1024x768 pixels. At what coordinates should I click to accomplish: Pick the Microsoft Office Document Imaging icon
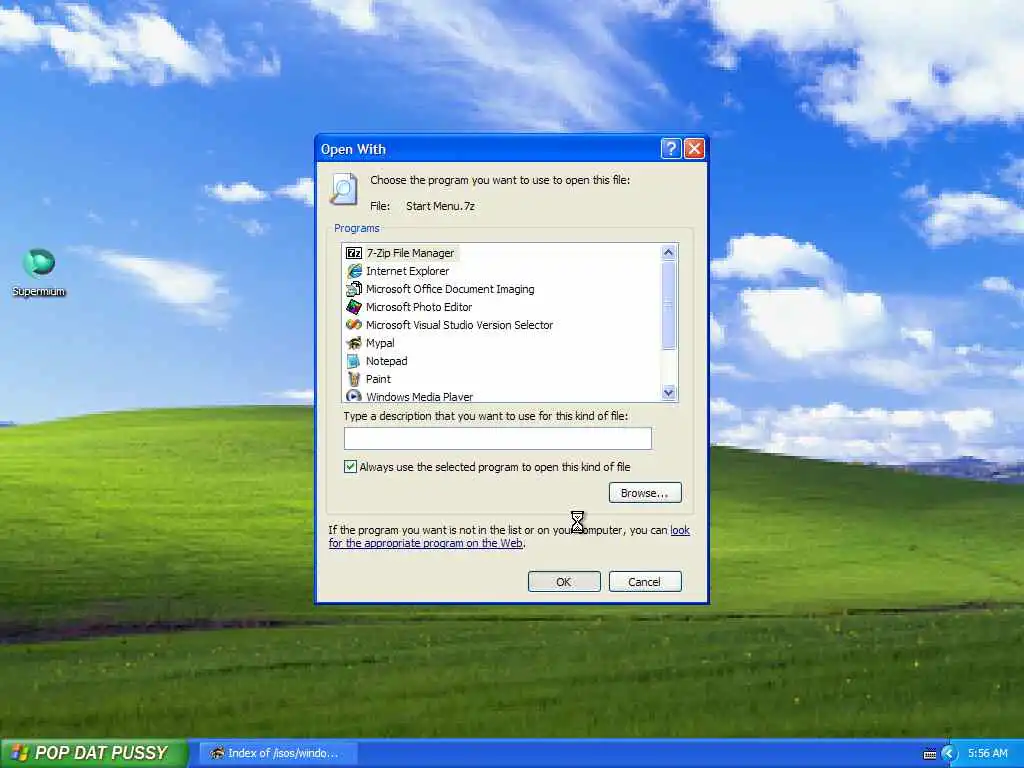(x=354, y=289)
